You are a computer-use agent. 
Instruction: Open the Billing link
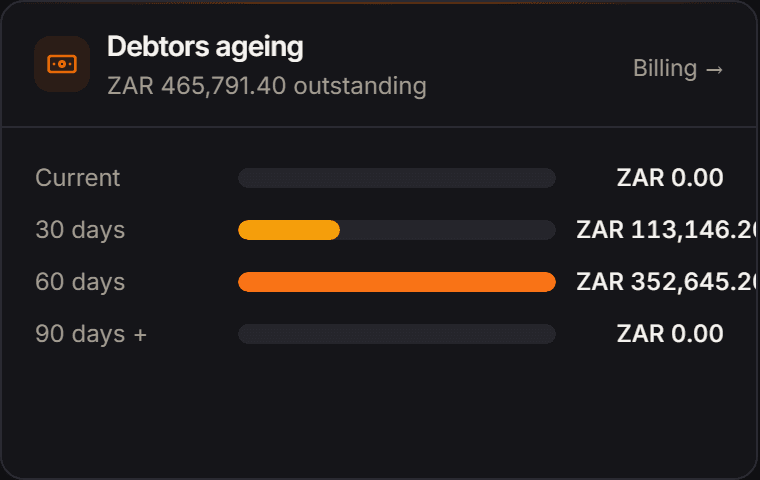point(678,68)
